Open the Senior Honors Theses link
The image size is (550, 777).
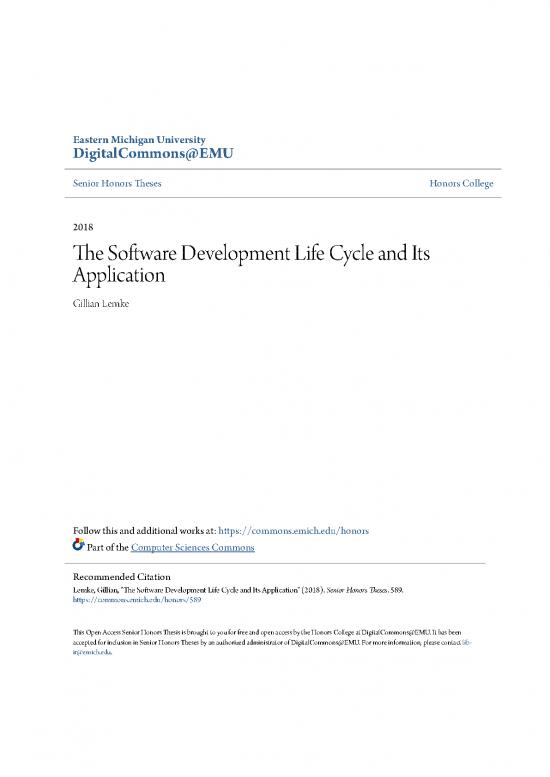117,183
